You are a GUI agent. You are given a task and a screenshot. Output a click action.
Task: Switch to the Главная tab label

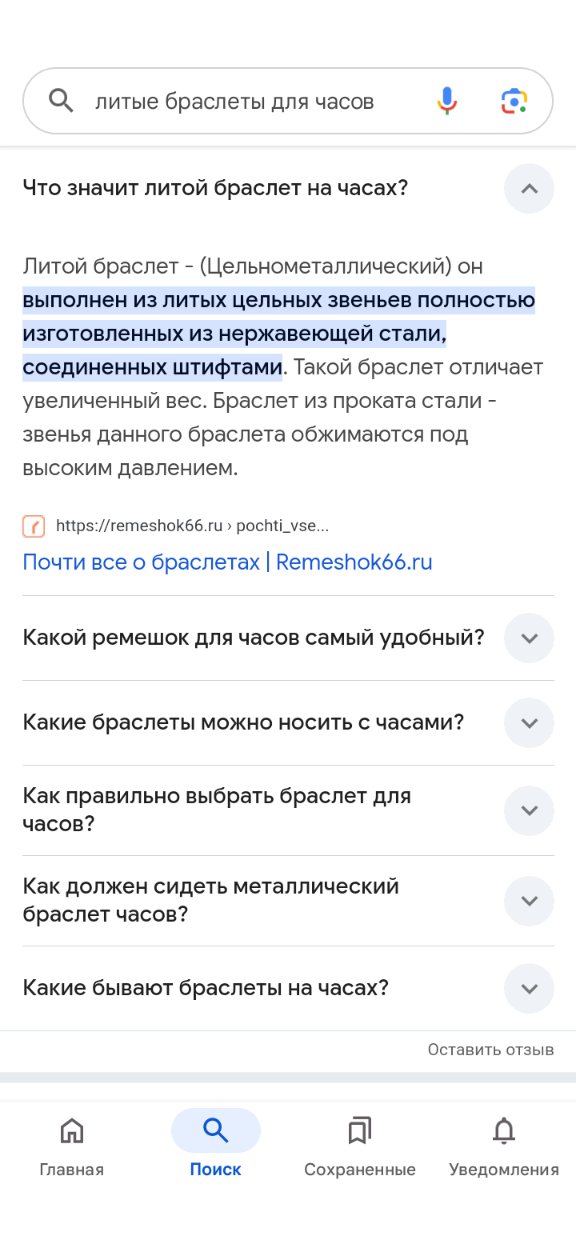(x=72, y=1169)
